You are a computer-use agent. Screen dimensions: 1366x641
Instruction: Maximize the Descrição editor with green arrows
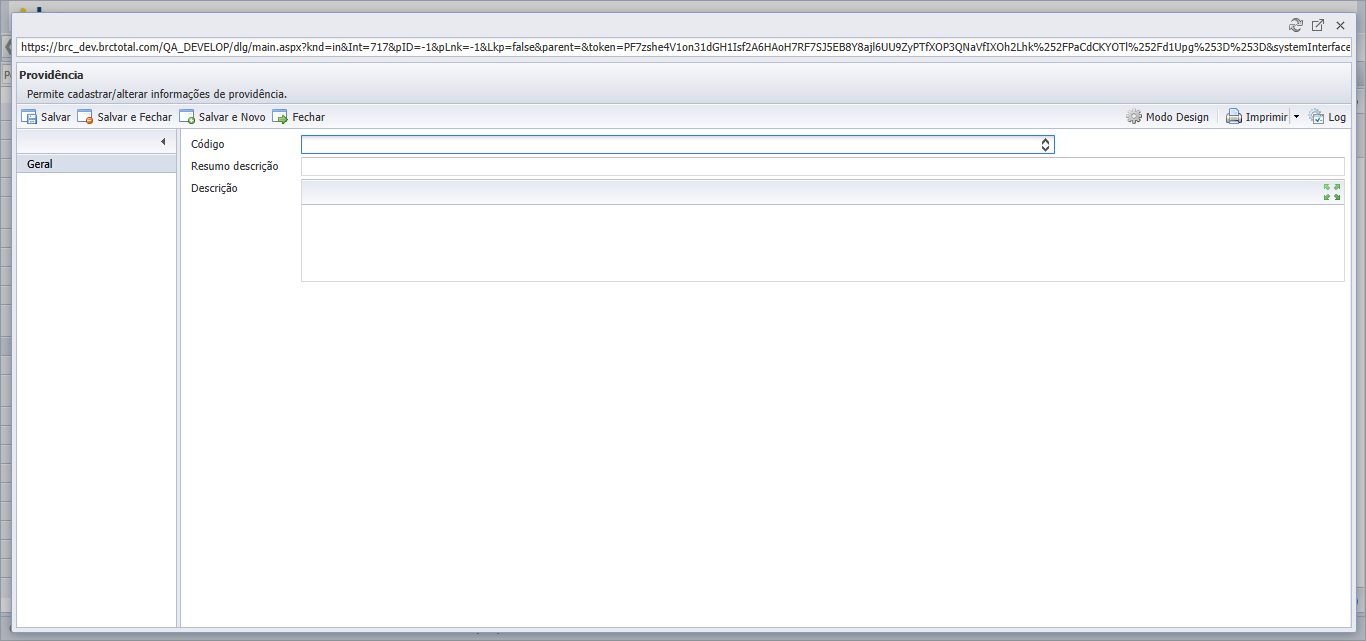point(1332,192)
